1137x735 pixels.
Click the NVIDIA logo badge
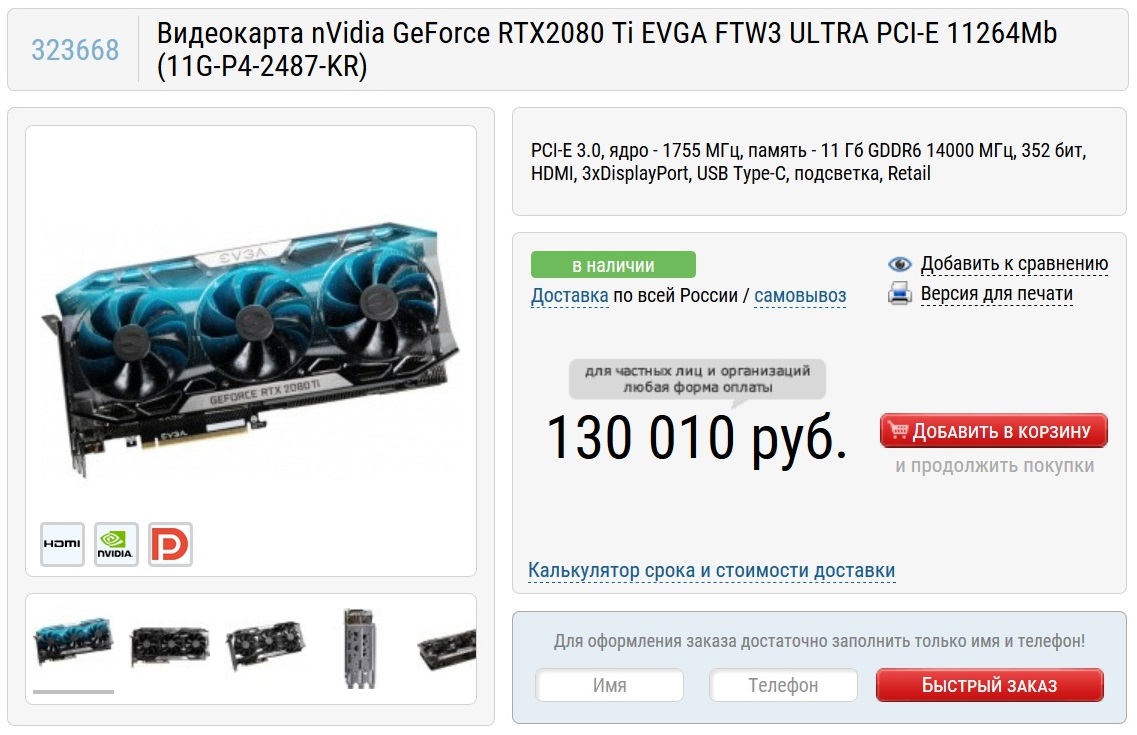(x=116, y=544)
